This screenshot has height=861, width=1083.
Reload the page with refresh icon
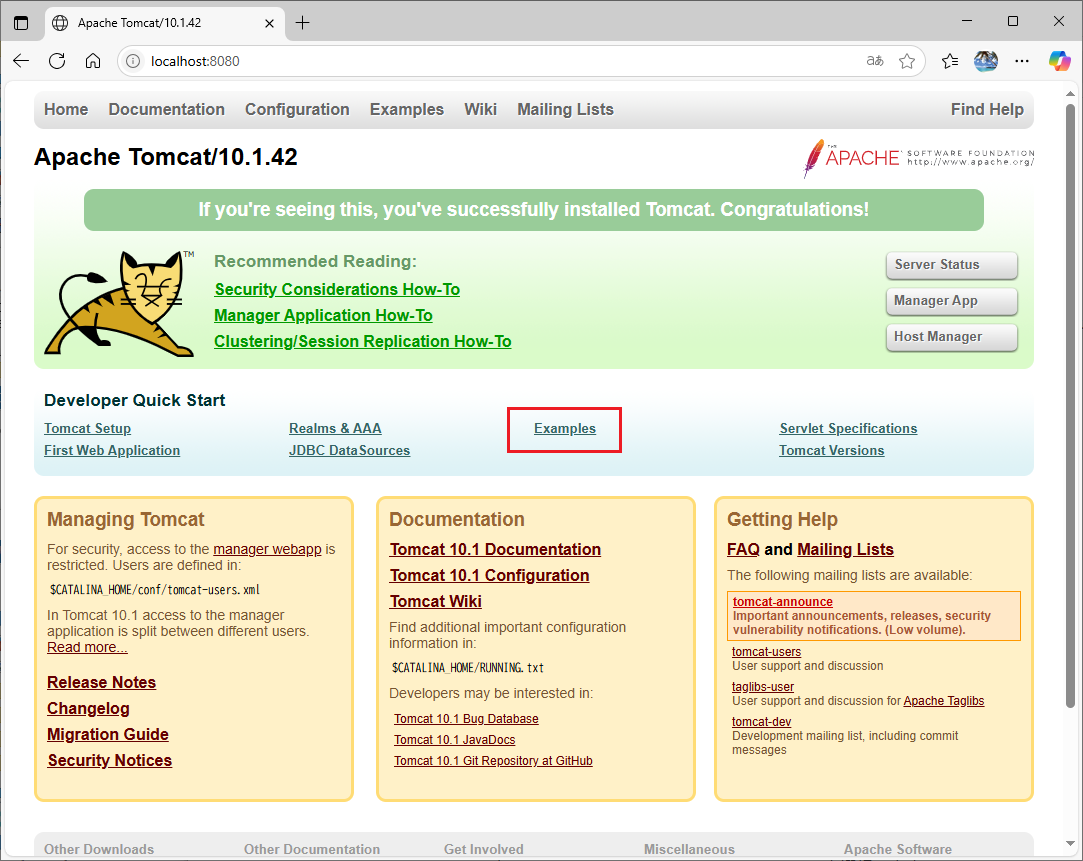(57, 61)
